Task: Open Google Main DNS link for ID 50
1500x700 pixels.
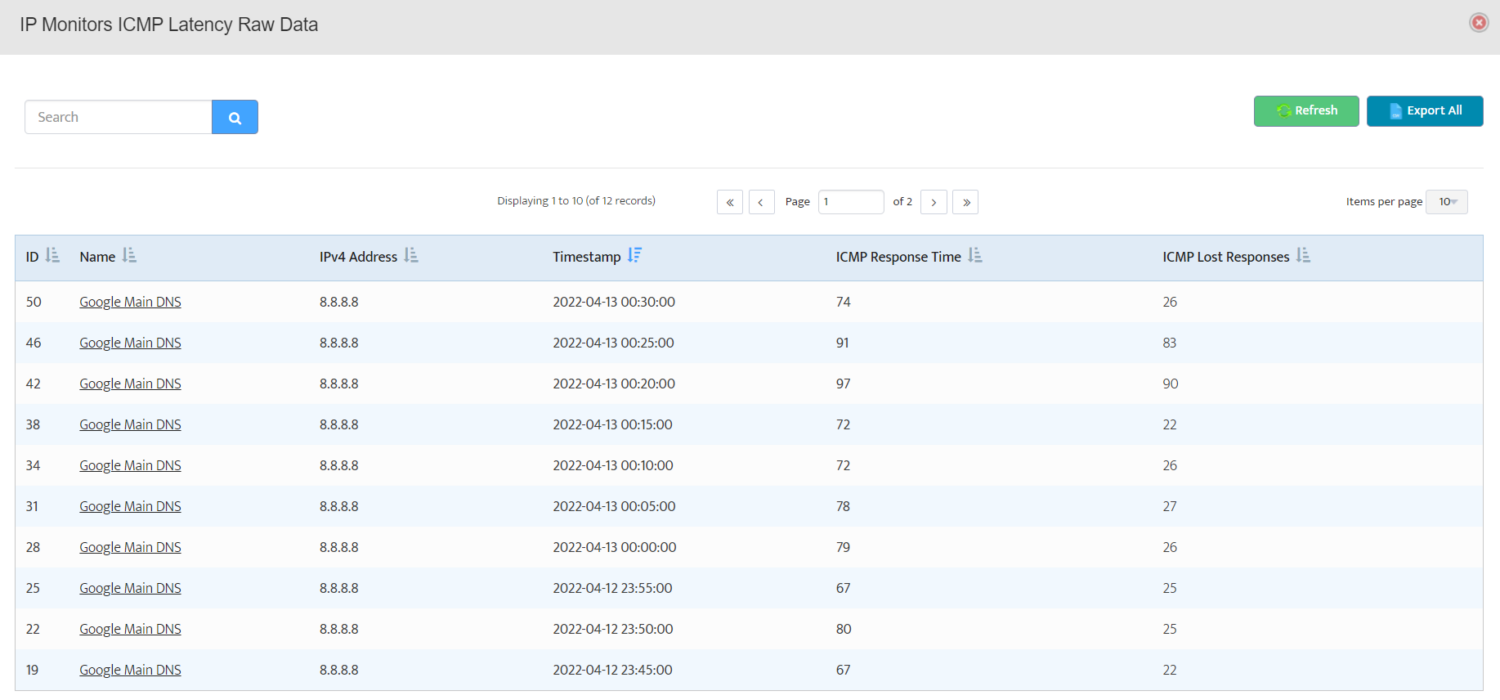Action: pyautogui.click(x=130, y=301)
